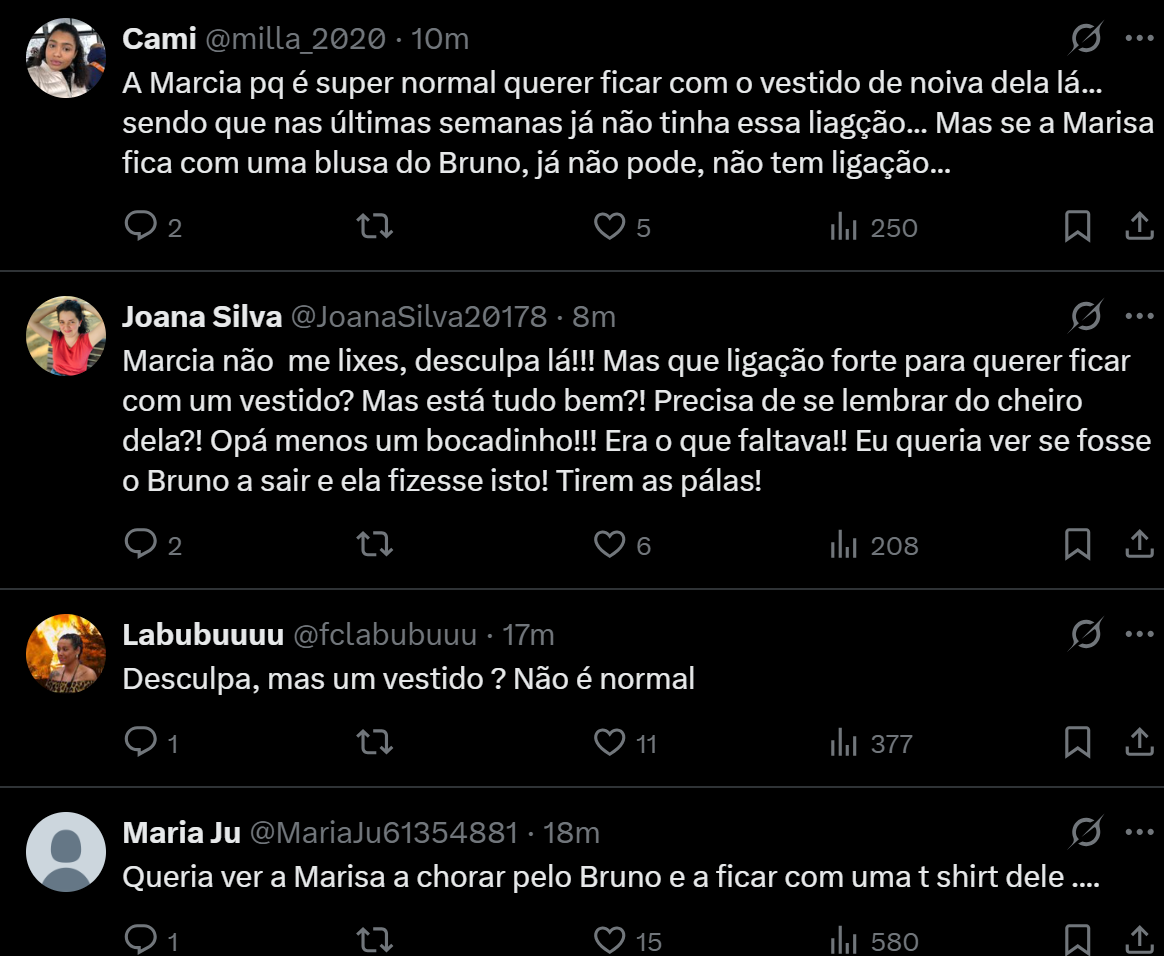The width and height of the screenshot is (1164, 956).
Task: Click Maria Ju's profile picture
Action: point(65,851)
